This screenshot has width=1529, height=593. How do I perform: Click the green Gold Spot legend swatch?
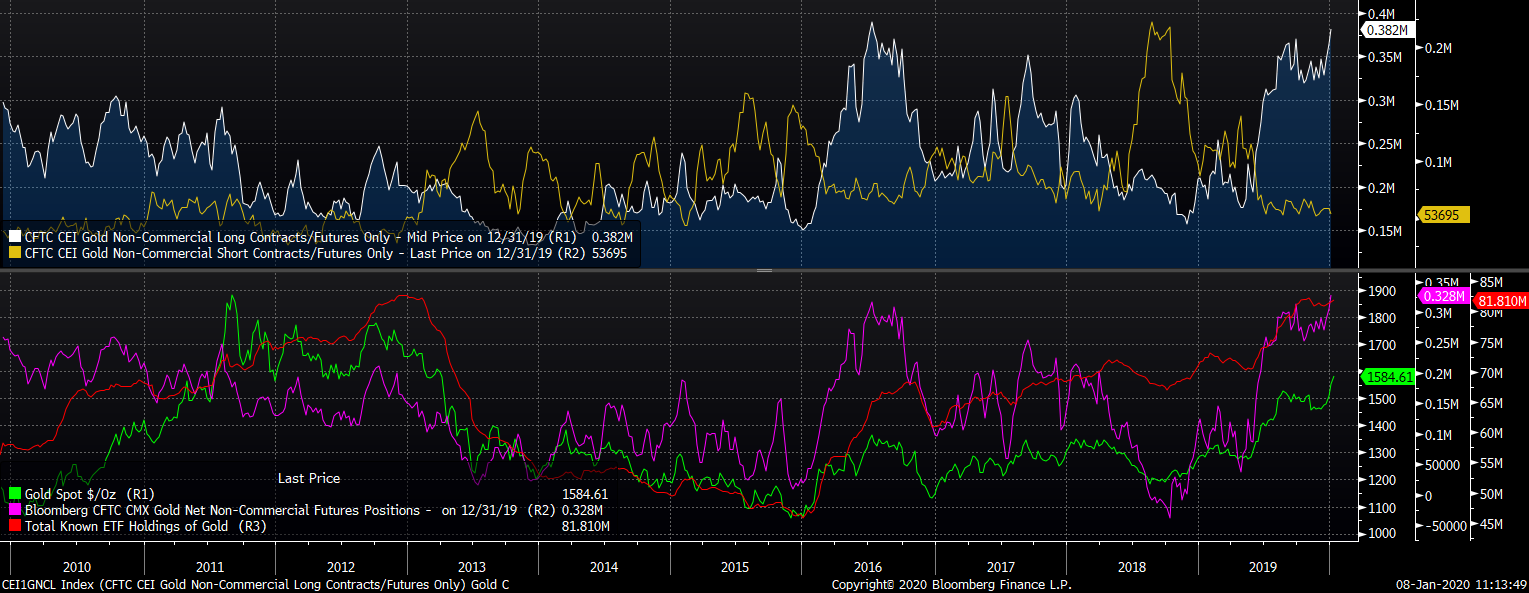[14, 494]
